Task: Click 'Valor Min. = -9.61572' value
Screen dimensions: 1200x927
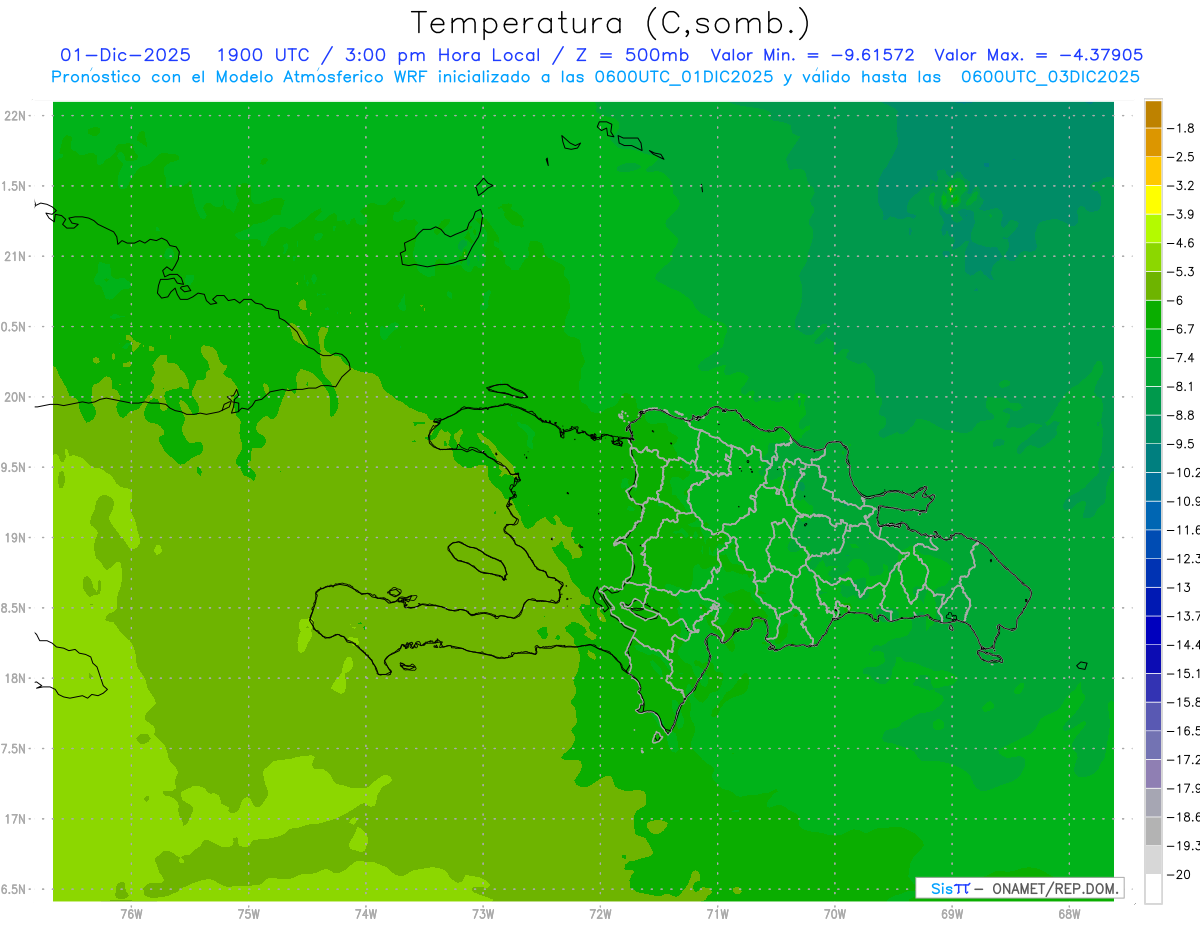Action: coord(812,56)
